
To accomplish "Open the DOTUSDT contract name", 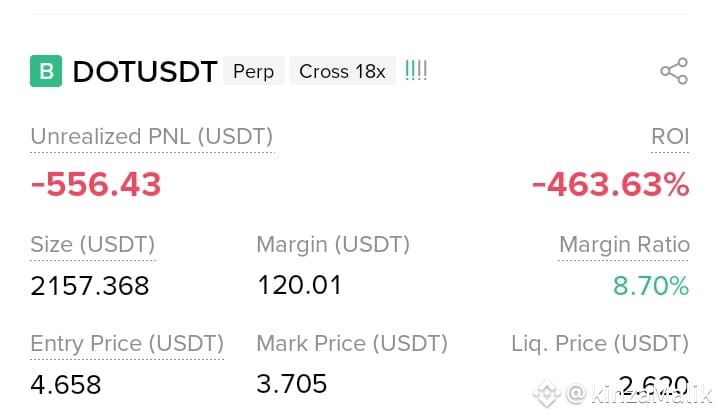I will (145, 72).
